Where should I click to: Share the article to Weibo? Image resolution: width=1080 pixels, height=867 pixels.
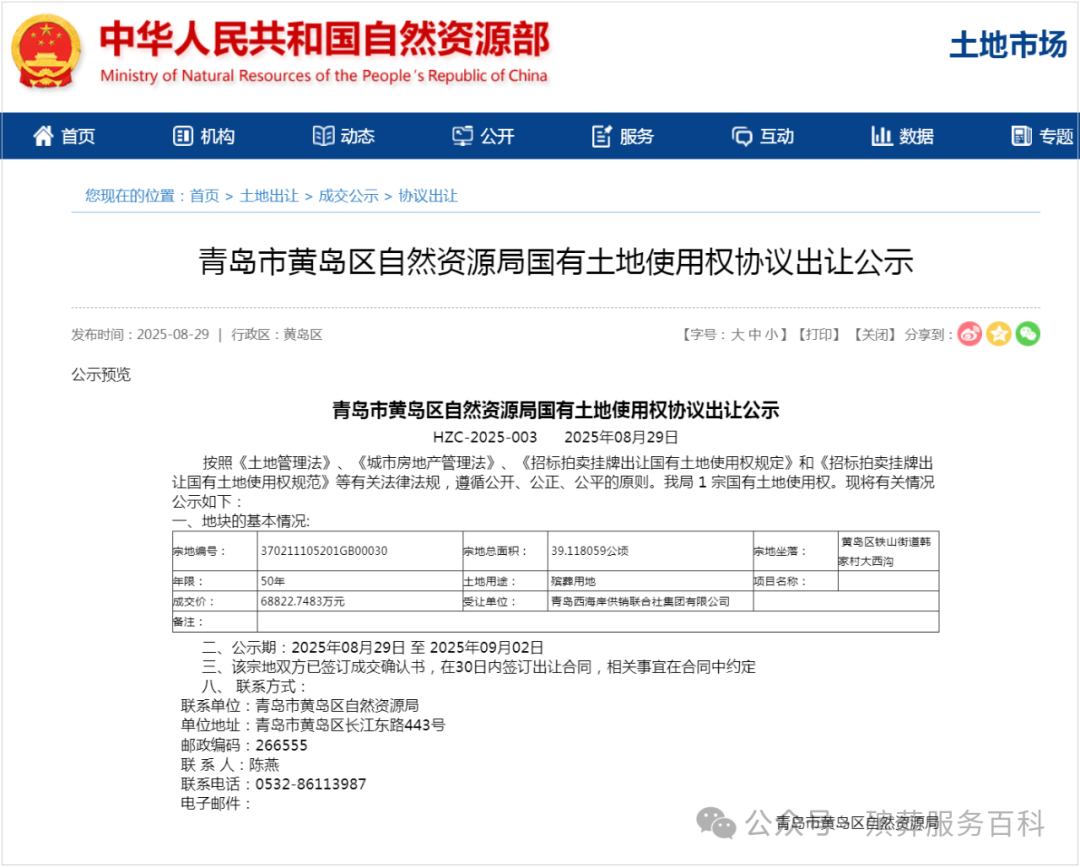[x=969, y=335]
